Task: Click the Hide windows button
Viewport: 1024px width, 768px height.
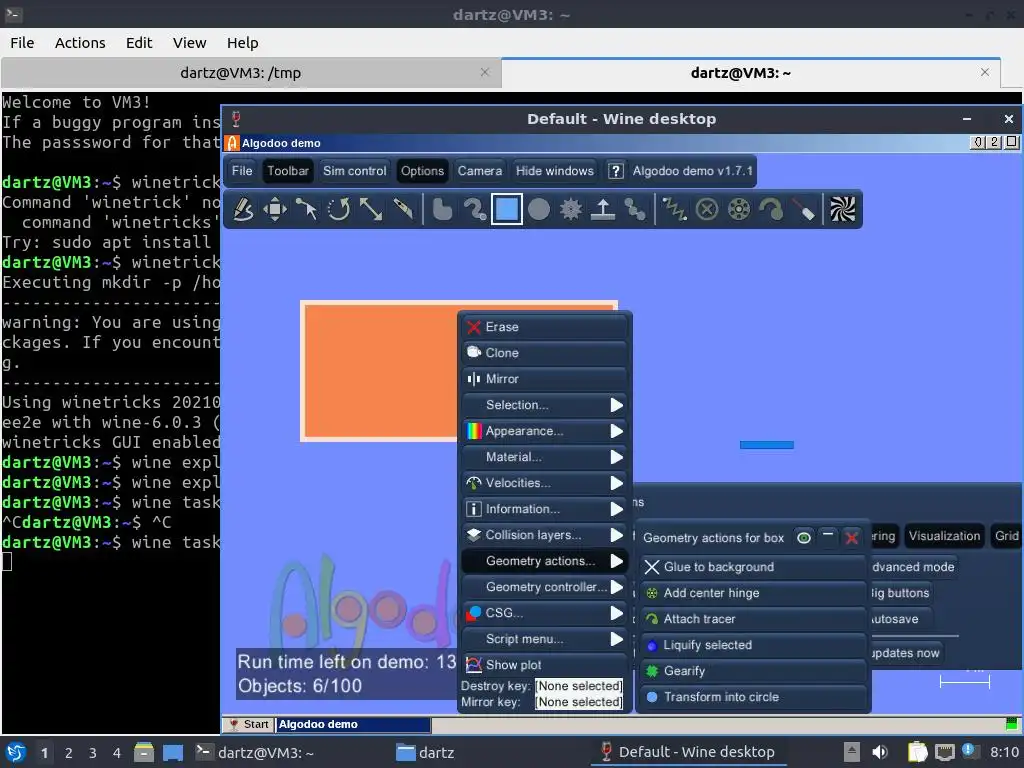Action: click(554, 171)
